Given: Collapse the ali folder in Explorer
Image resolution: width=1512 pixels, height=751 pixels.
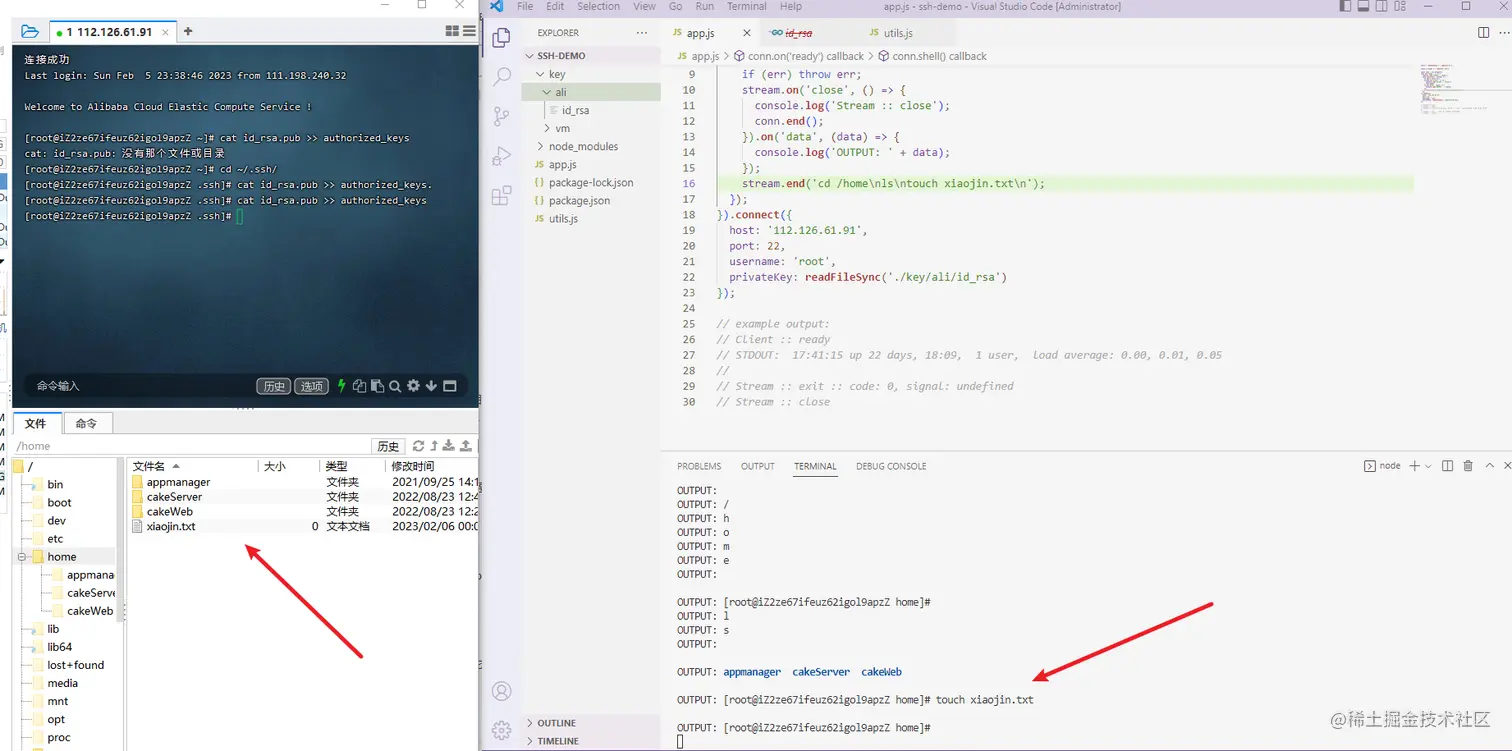Looking at the screenshot, I should point(547,92).
